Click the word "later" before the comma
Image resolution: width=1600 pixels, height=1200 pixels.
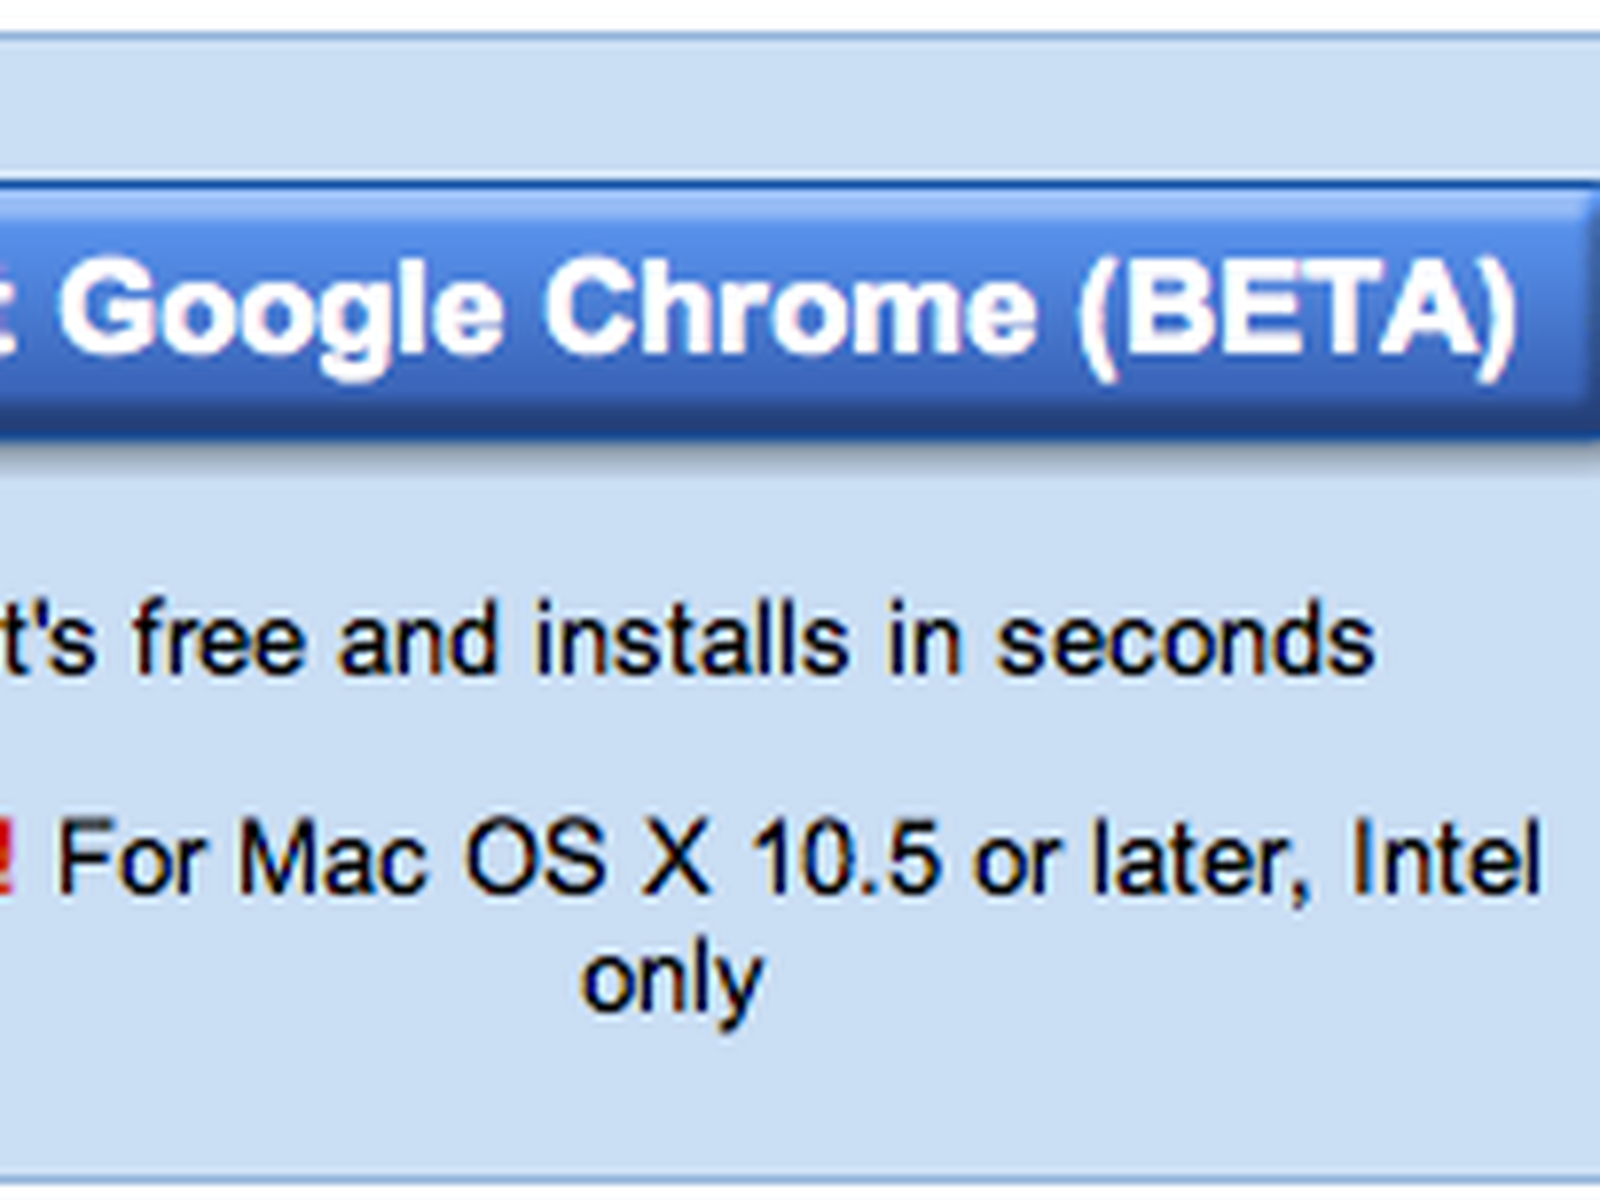(1200, 860)
